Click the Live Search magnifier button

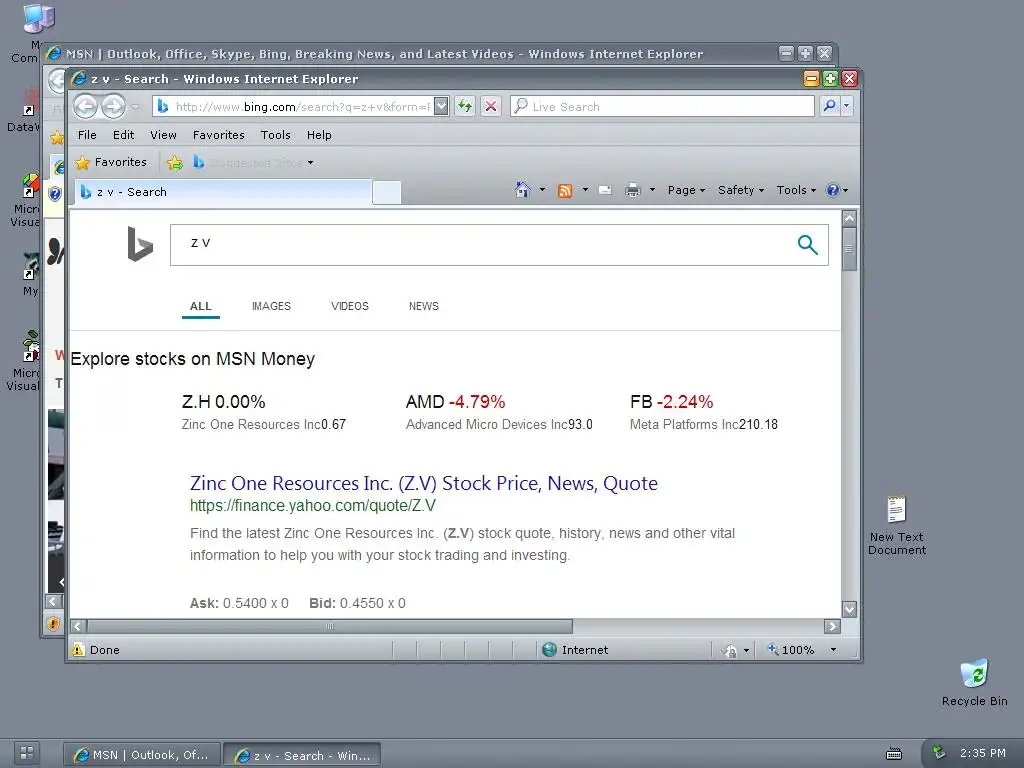tap(829, 106)
